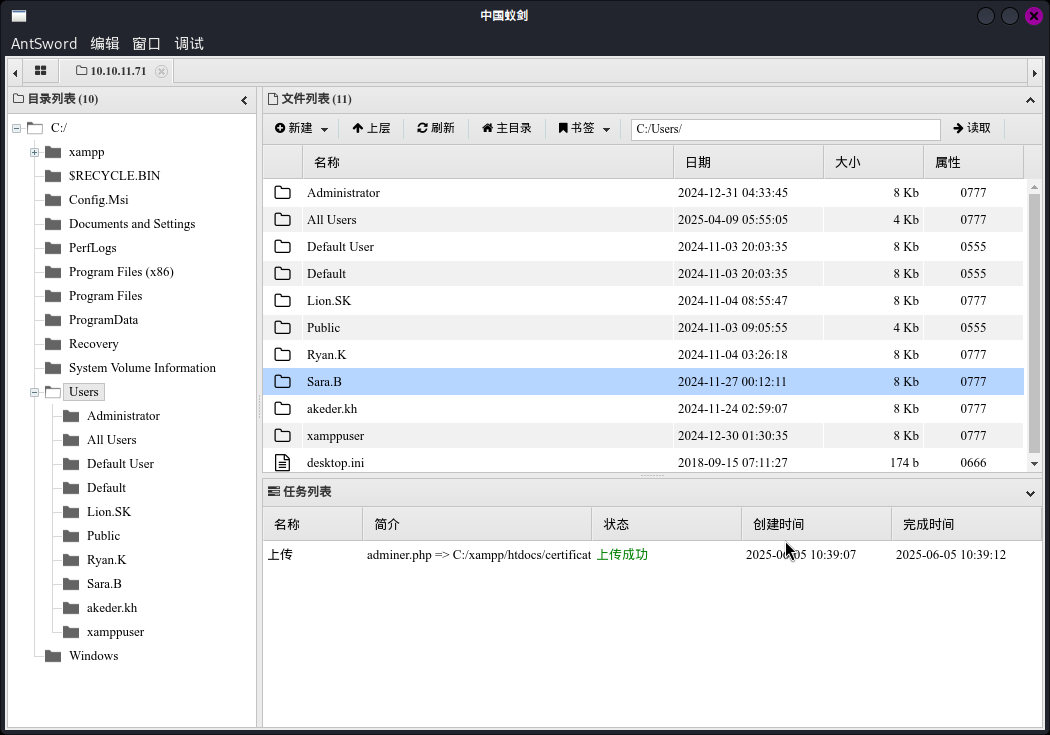Open the home directory (主目录)
The width and height of the screenshot is (1050, 735).
click(507, 128)
